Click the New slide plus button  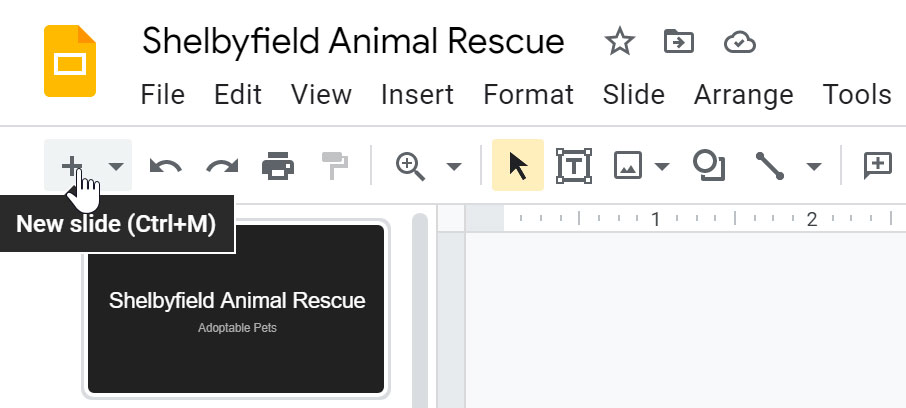[x=72, y=165]
